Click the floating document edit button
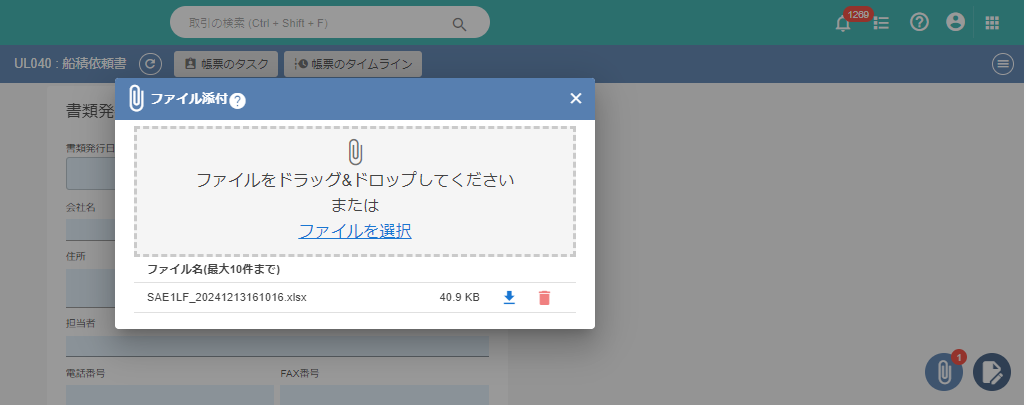 991,372
